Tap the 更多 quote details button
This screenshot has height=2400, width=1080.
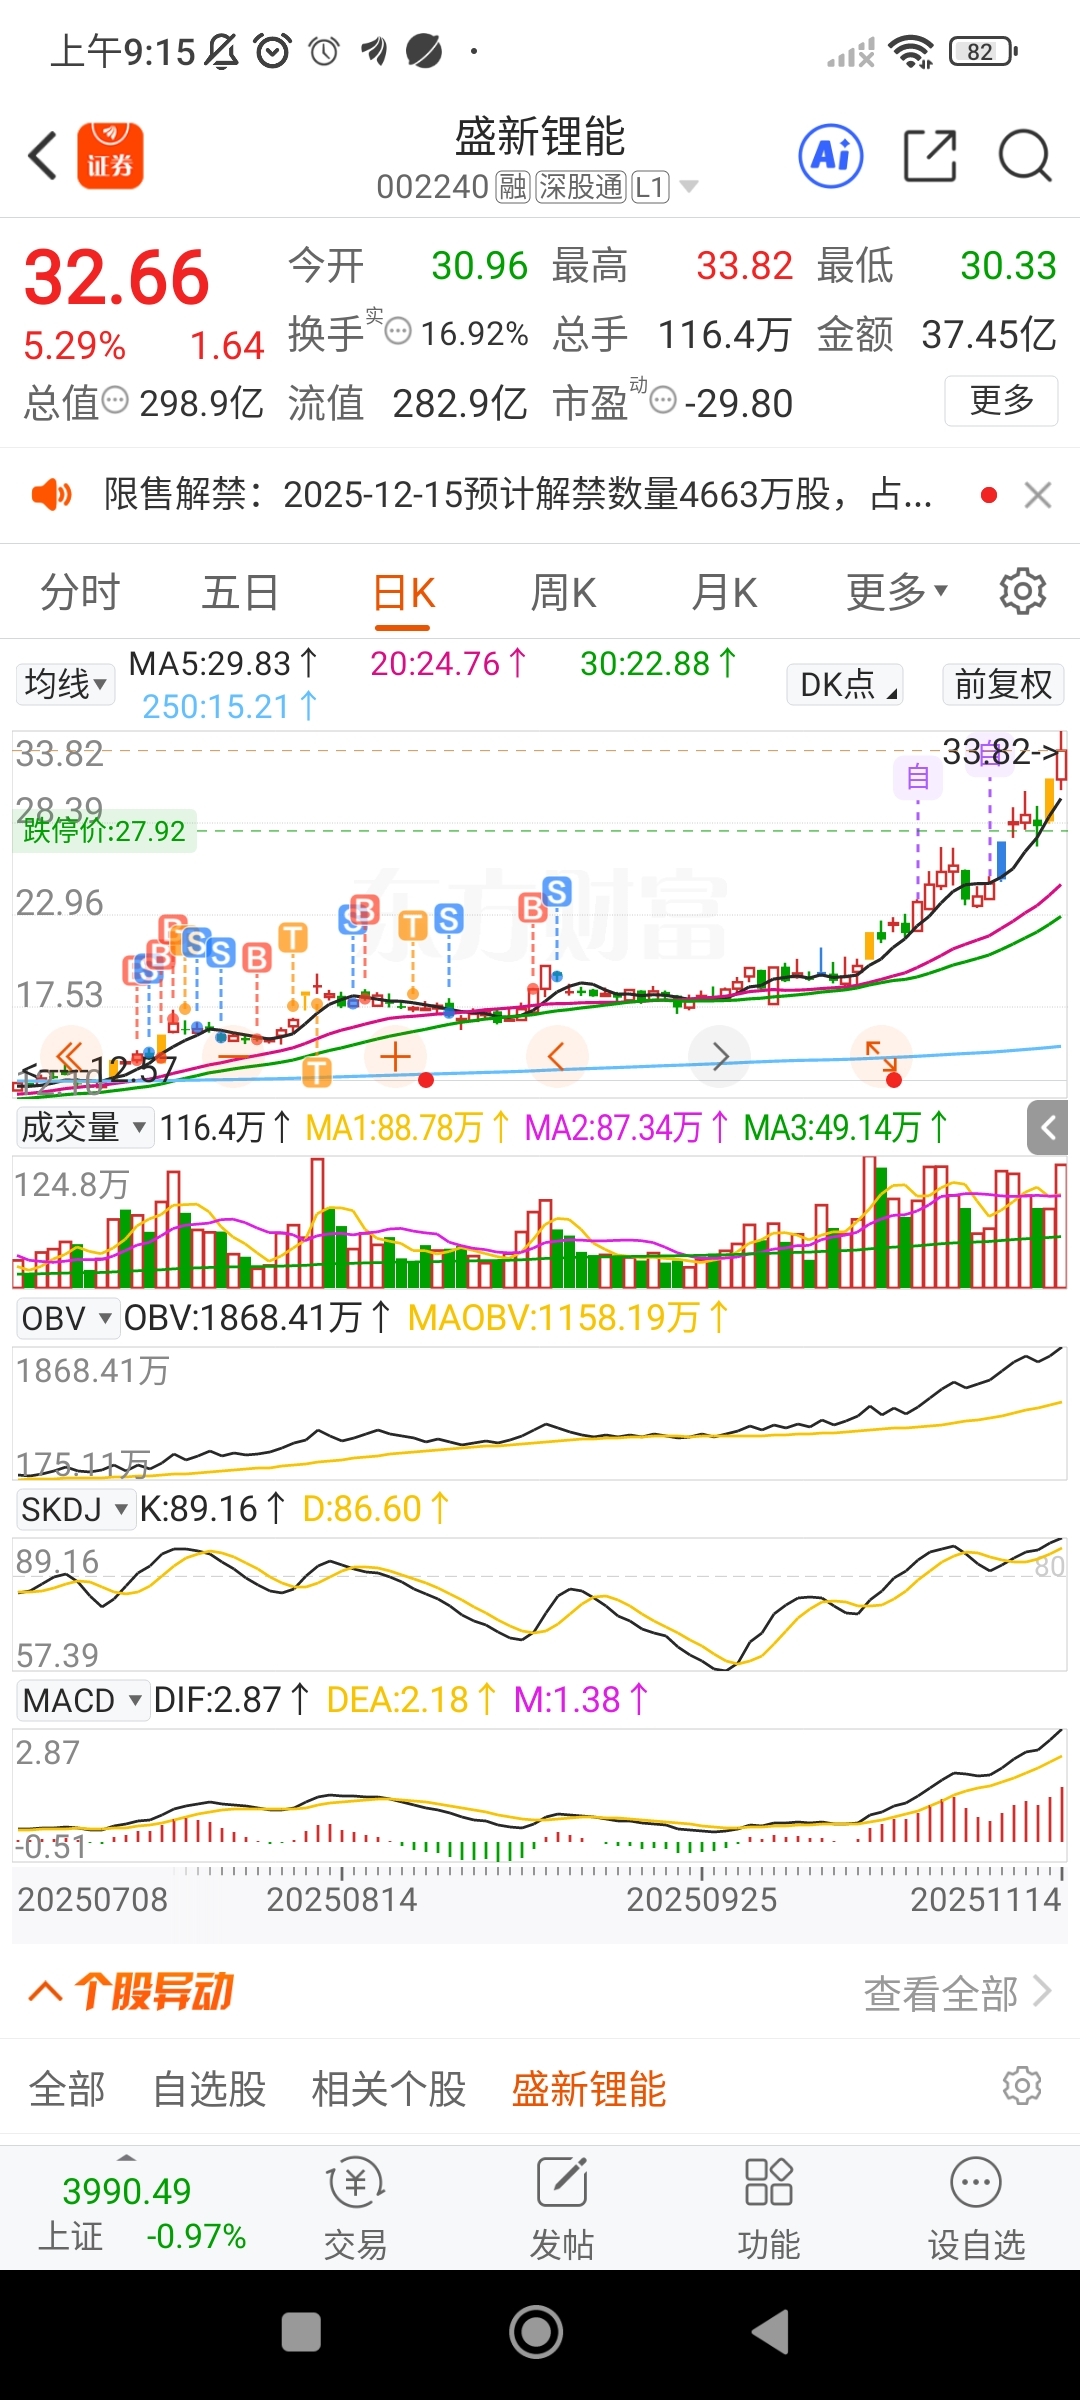[x=1001, y=400]
